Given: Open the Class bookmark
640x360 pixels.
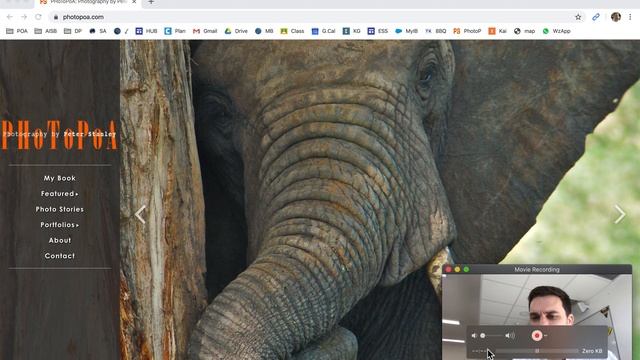Looking at the screenshot, I should coord(292,31).
